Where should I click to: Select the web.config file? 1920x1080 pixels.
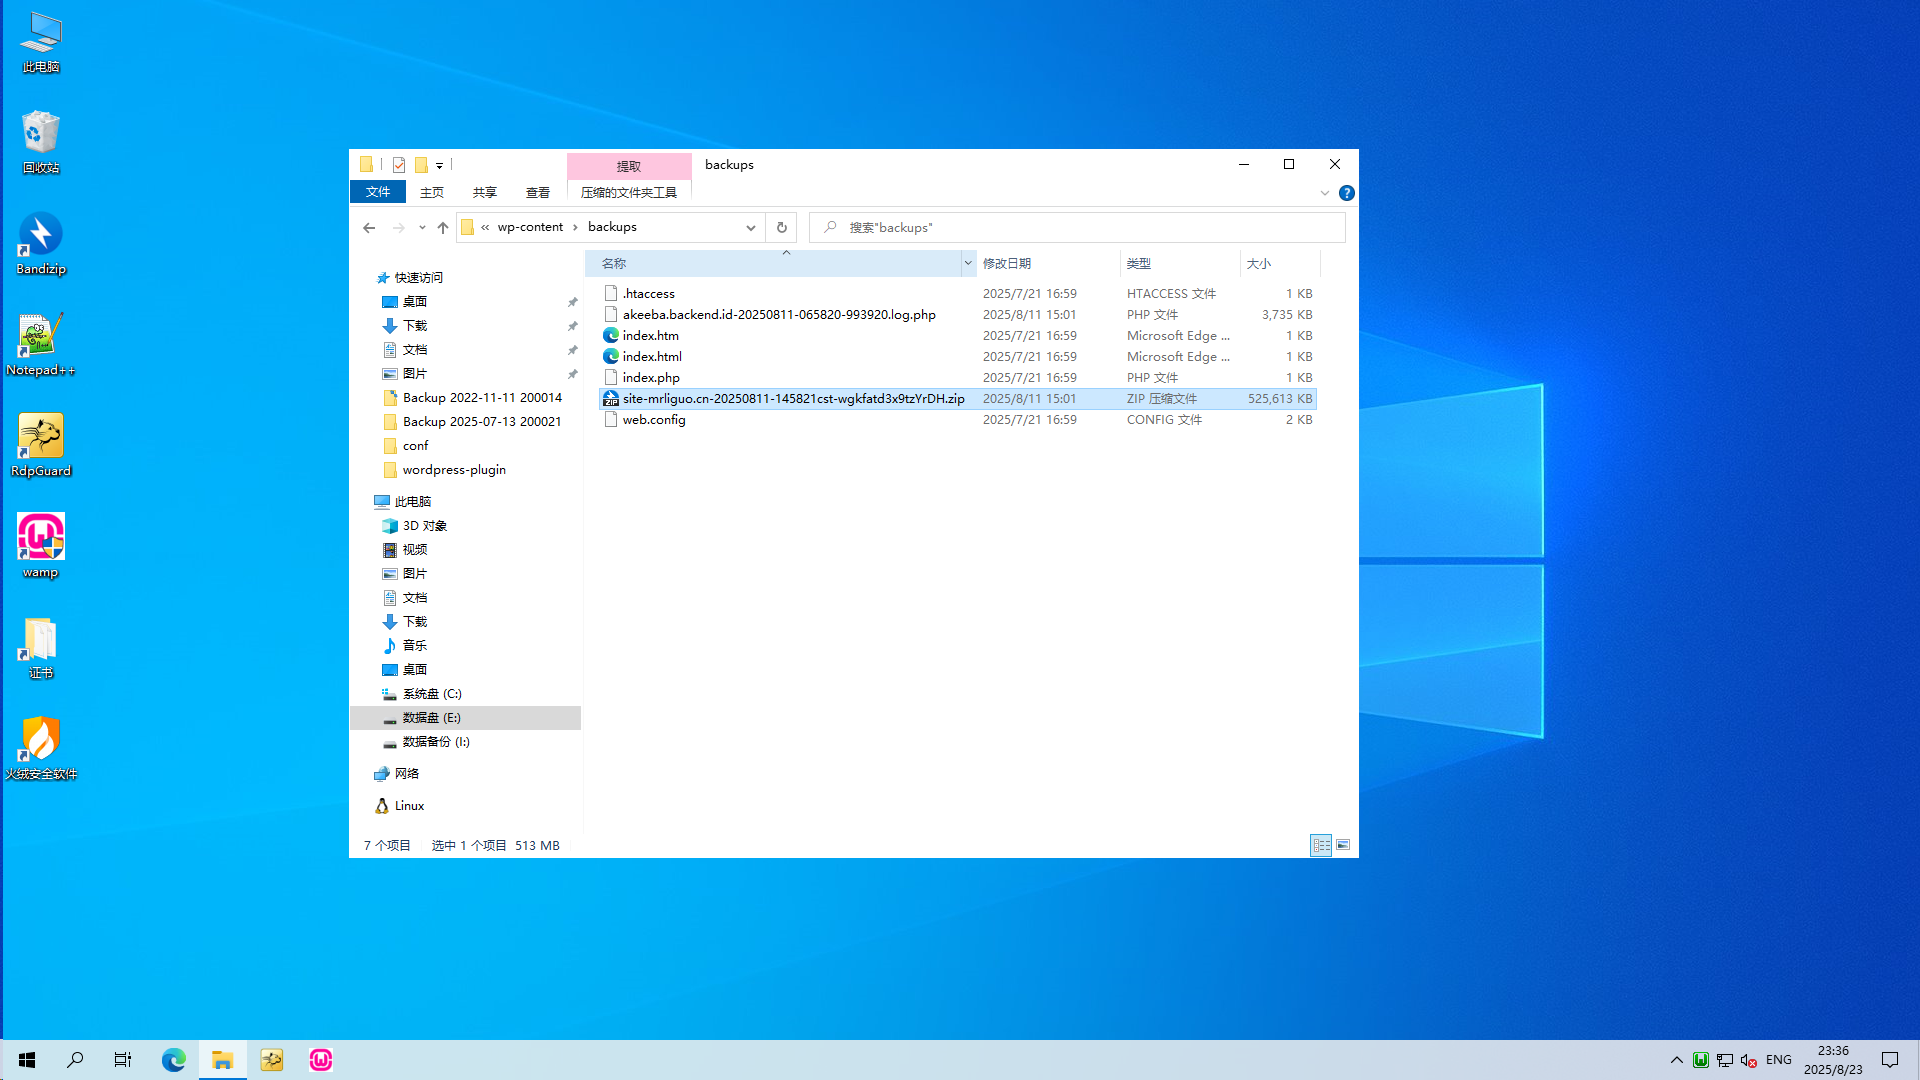tap(654, 420)
